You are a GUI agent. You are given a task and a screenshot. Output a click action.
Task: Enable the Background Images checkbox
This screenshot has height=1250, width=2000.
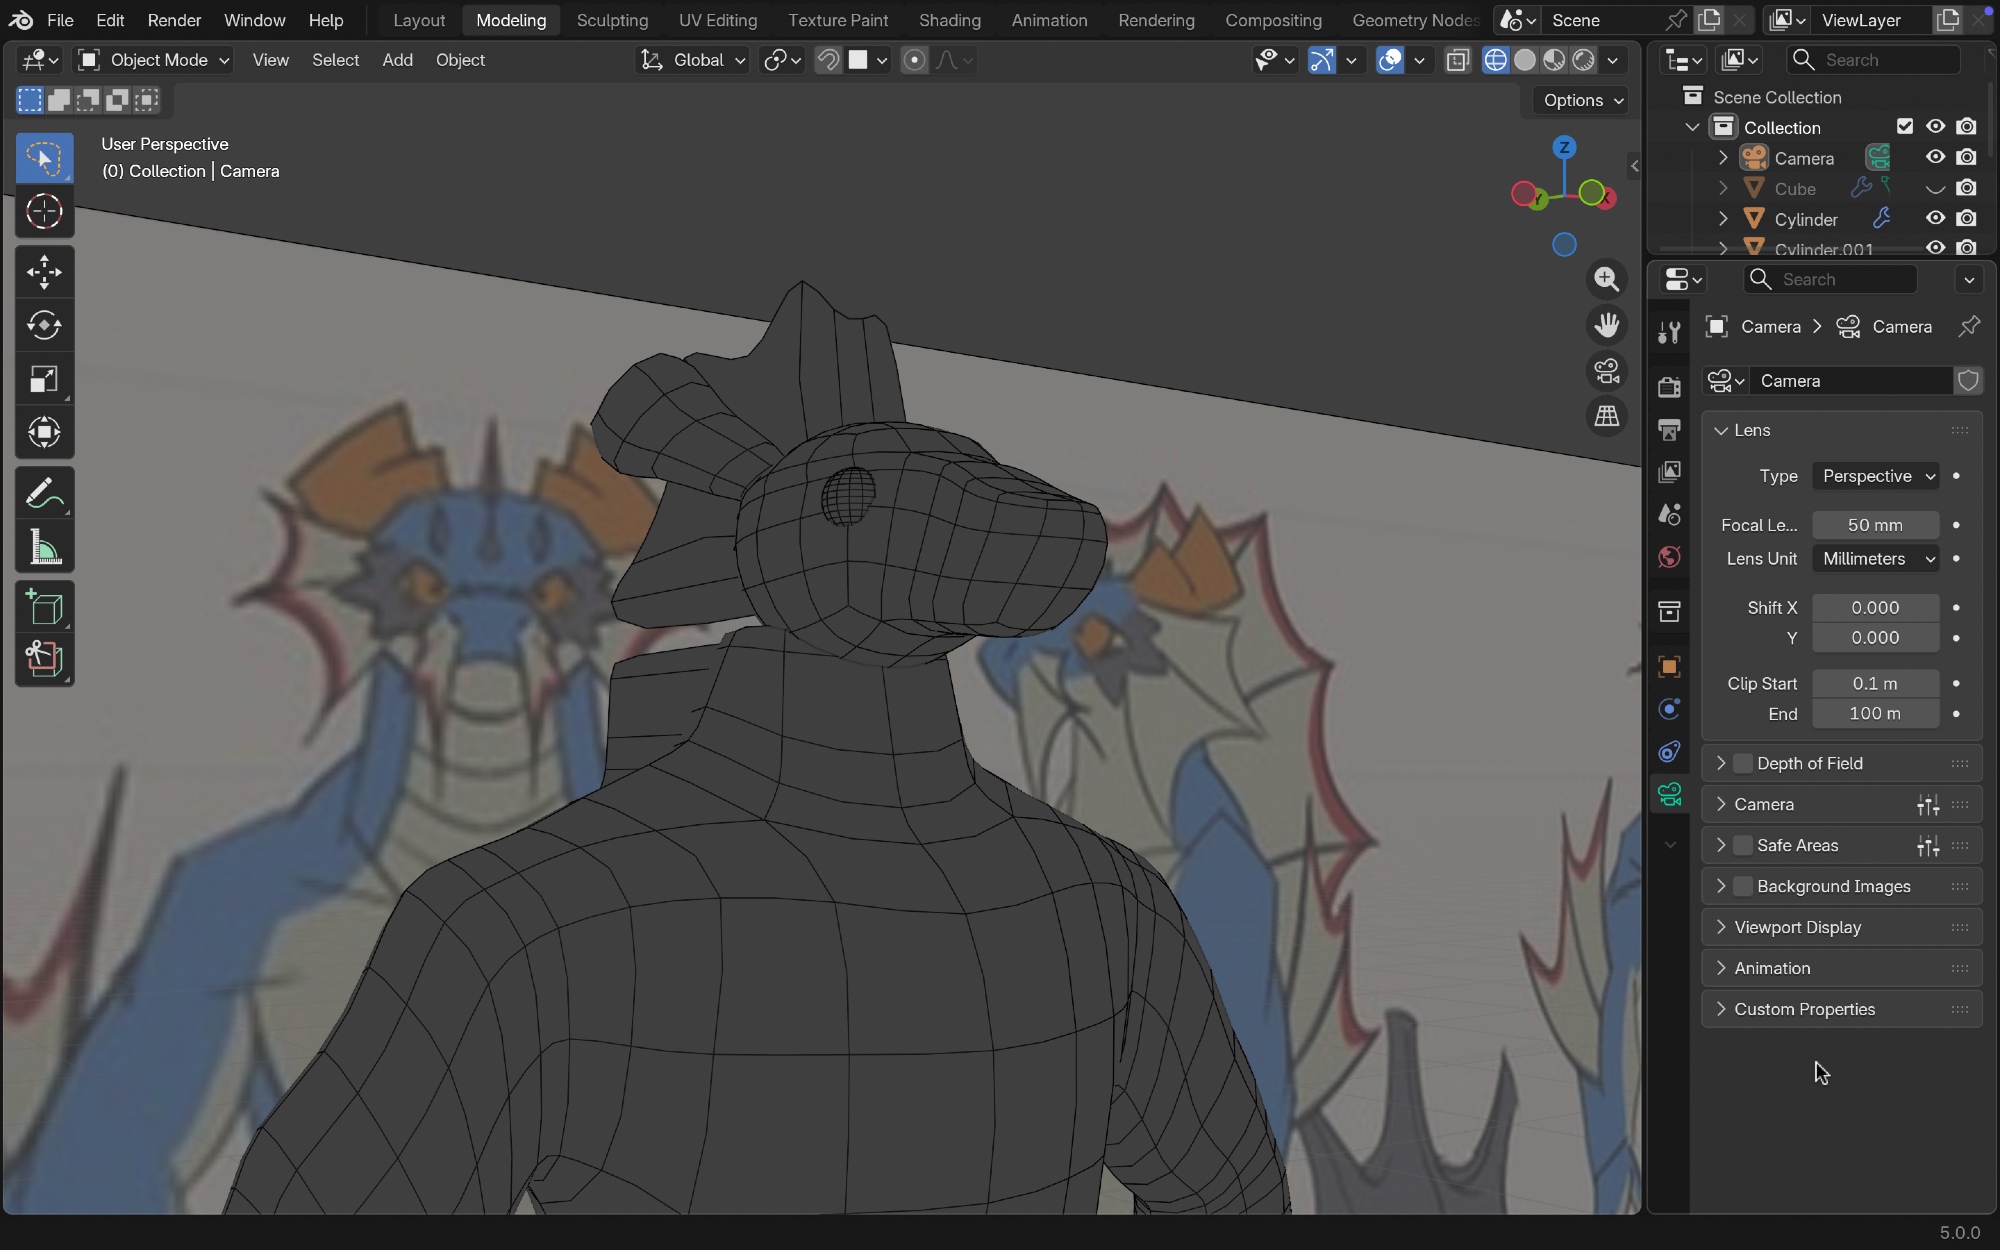coord(1743,886)
